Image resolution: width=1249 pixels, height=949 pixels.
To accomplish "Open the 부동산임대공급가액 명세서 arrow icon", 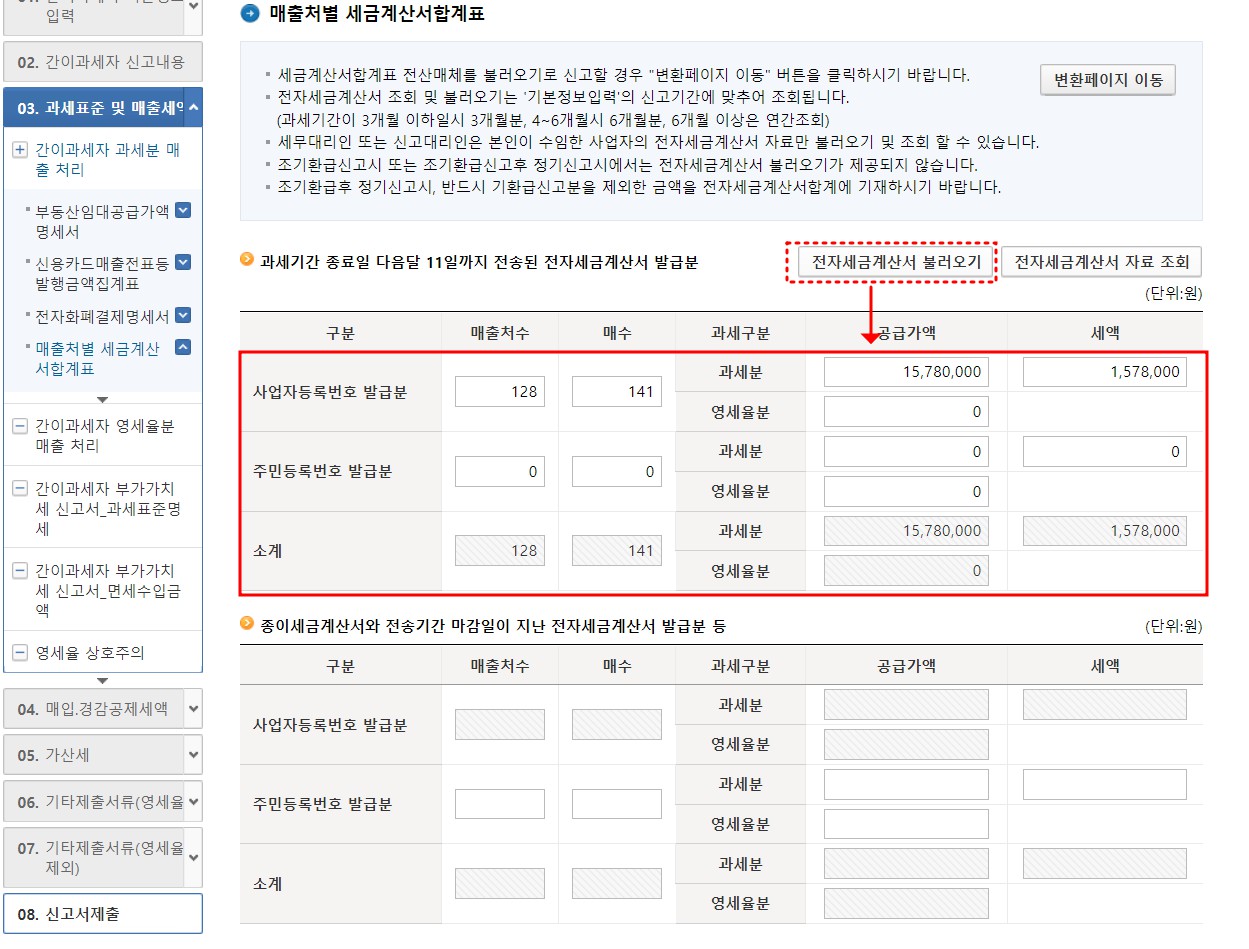I will (x=181, y=210).
